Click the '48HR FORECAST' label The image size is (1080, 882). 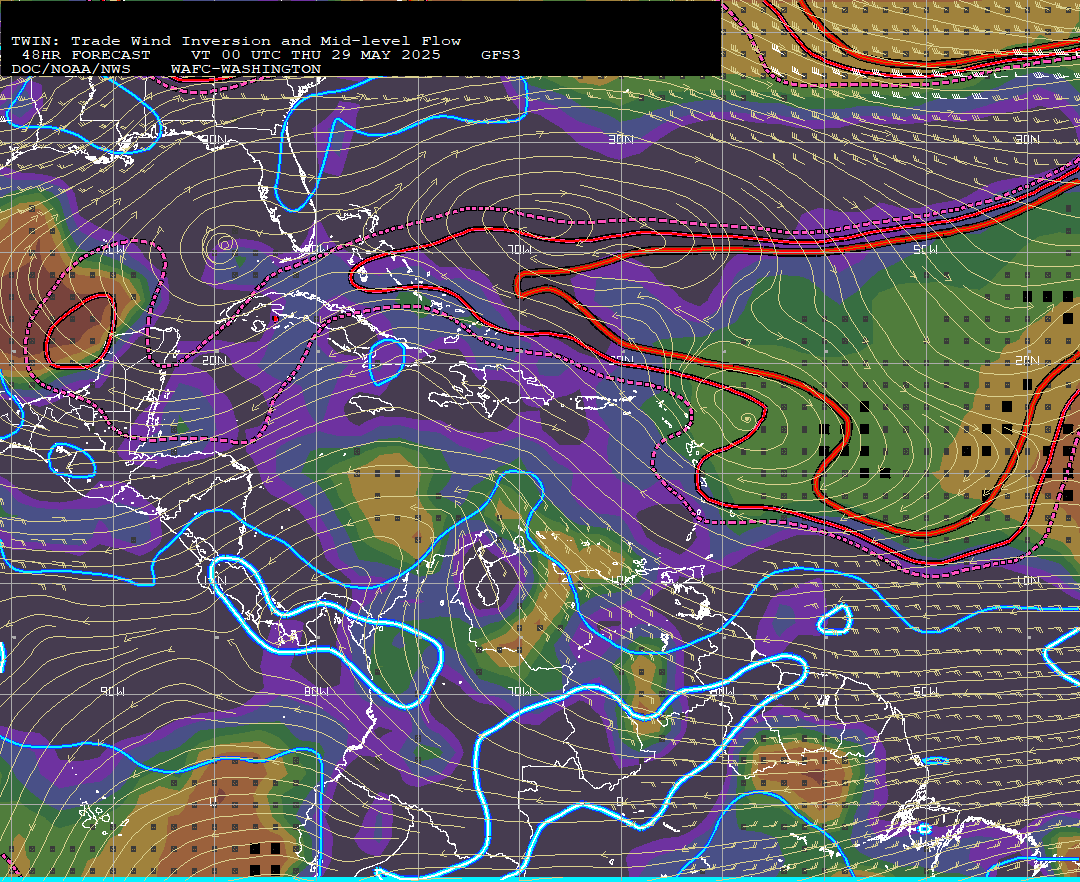click(85, 55)
